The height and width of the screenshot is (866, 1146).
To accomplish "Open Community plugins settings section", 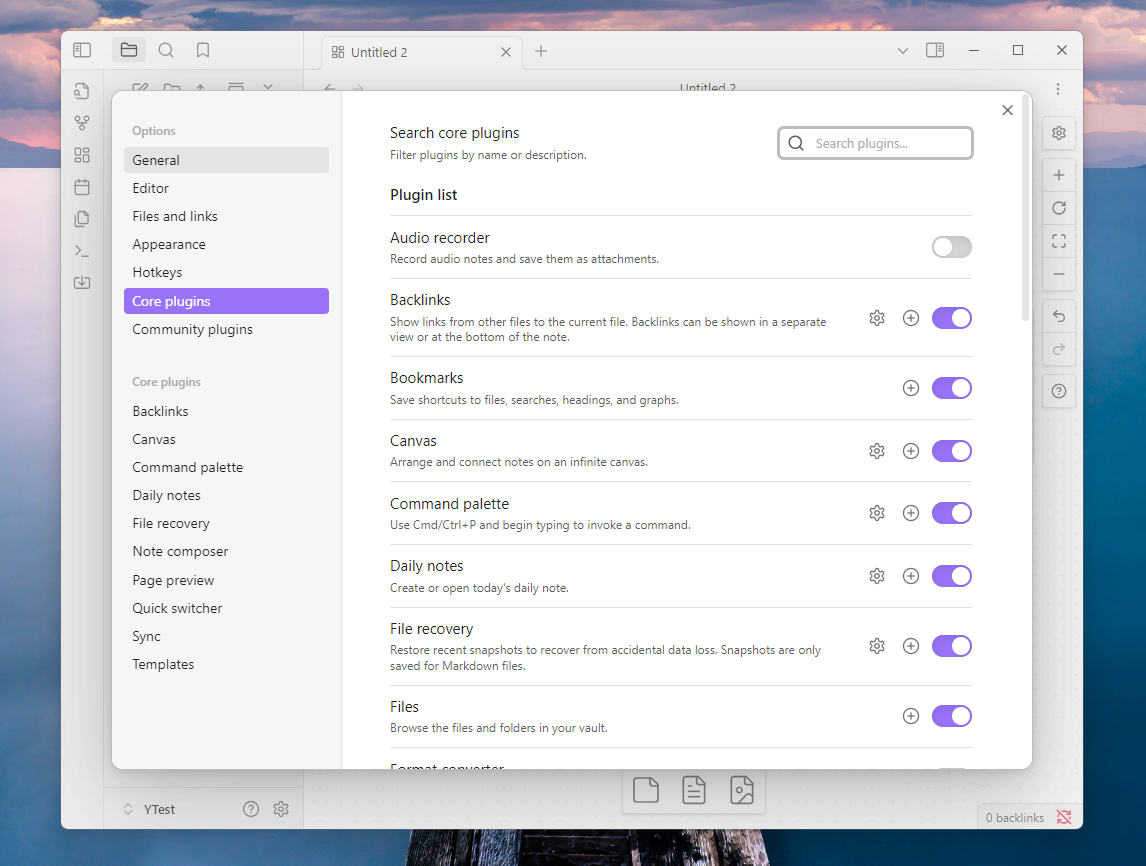I will pos(227,330).
